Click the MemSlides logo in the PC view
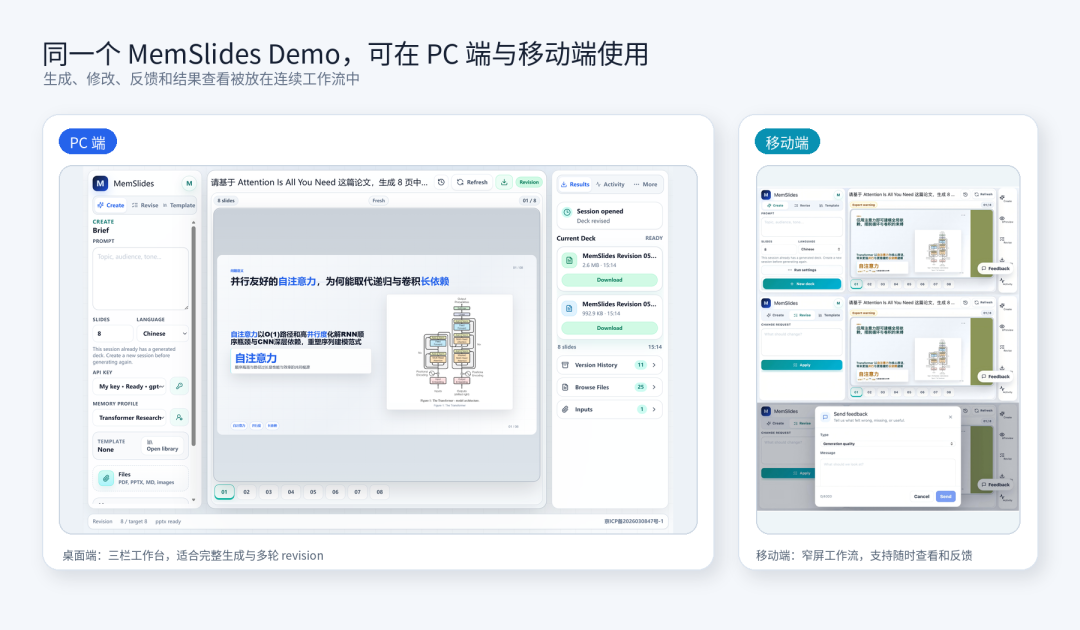1080x630 pixels. tap(101, 183)
